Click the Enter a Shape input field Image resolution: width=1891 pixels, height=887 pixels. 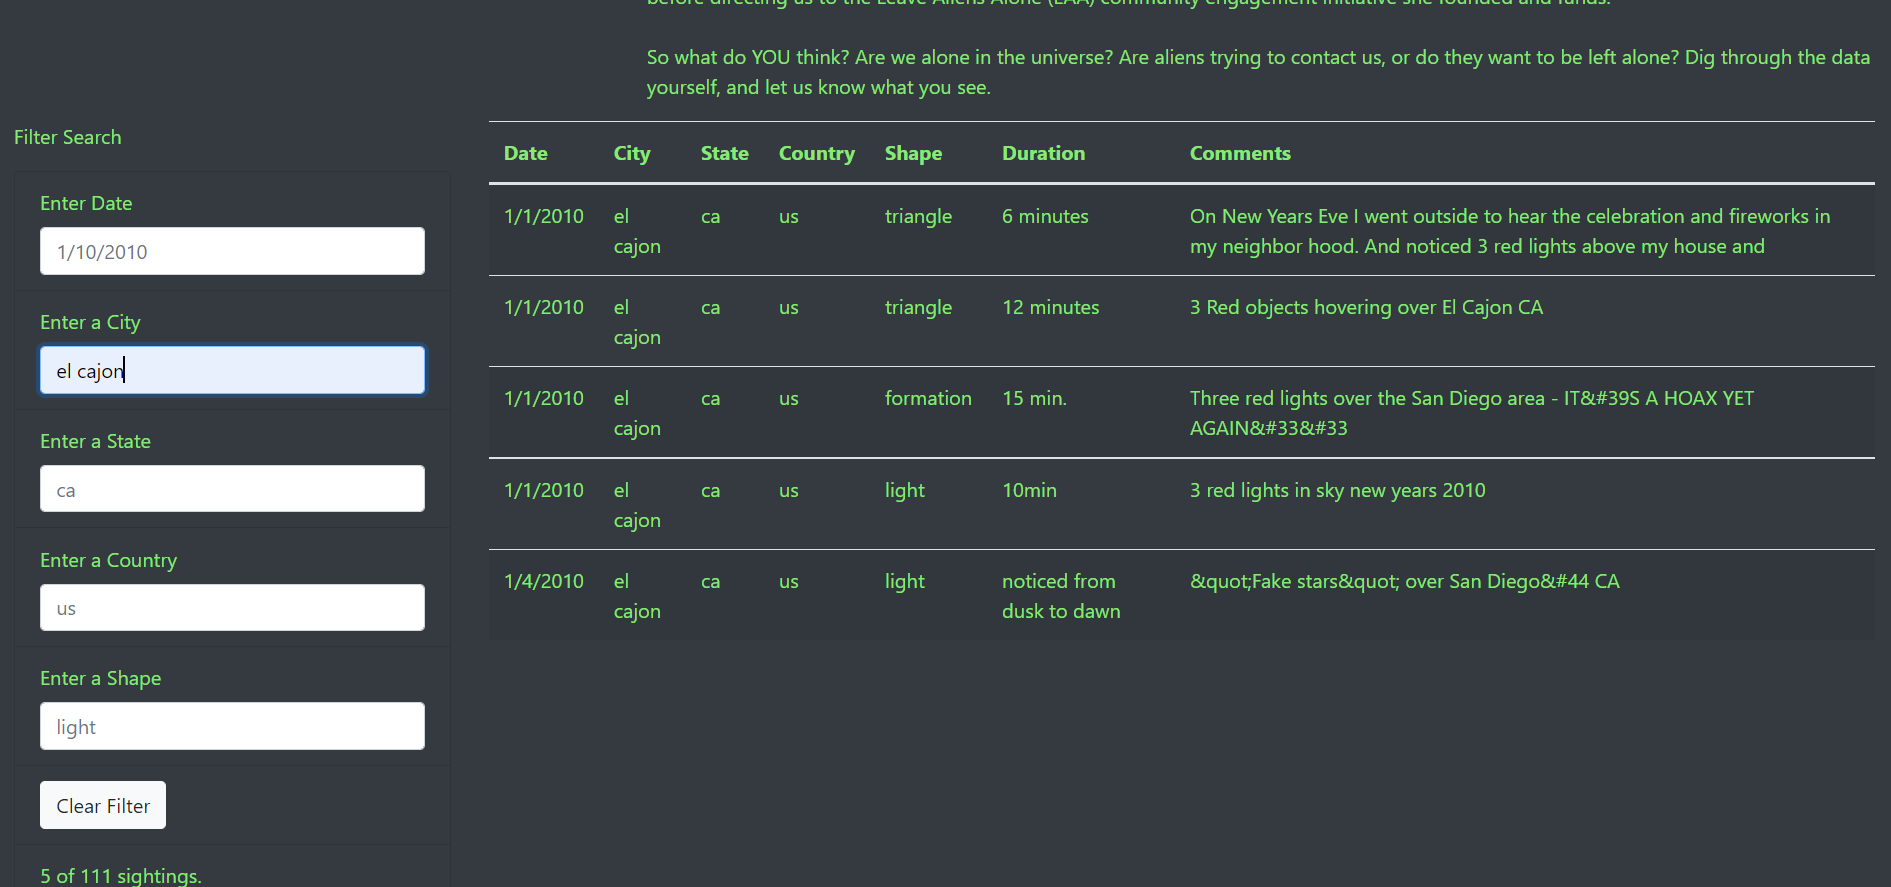coord(232,726)
